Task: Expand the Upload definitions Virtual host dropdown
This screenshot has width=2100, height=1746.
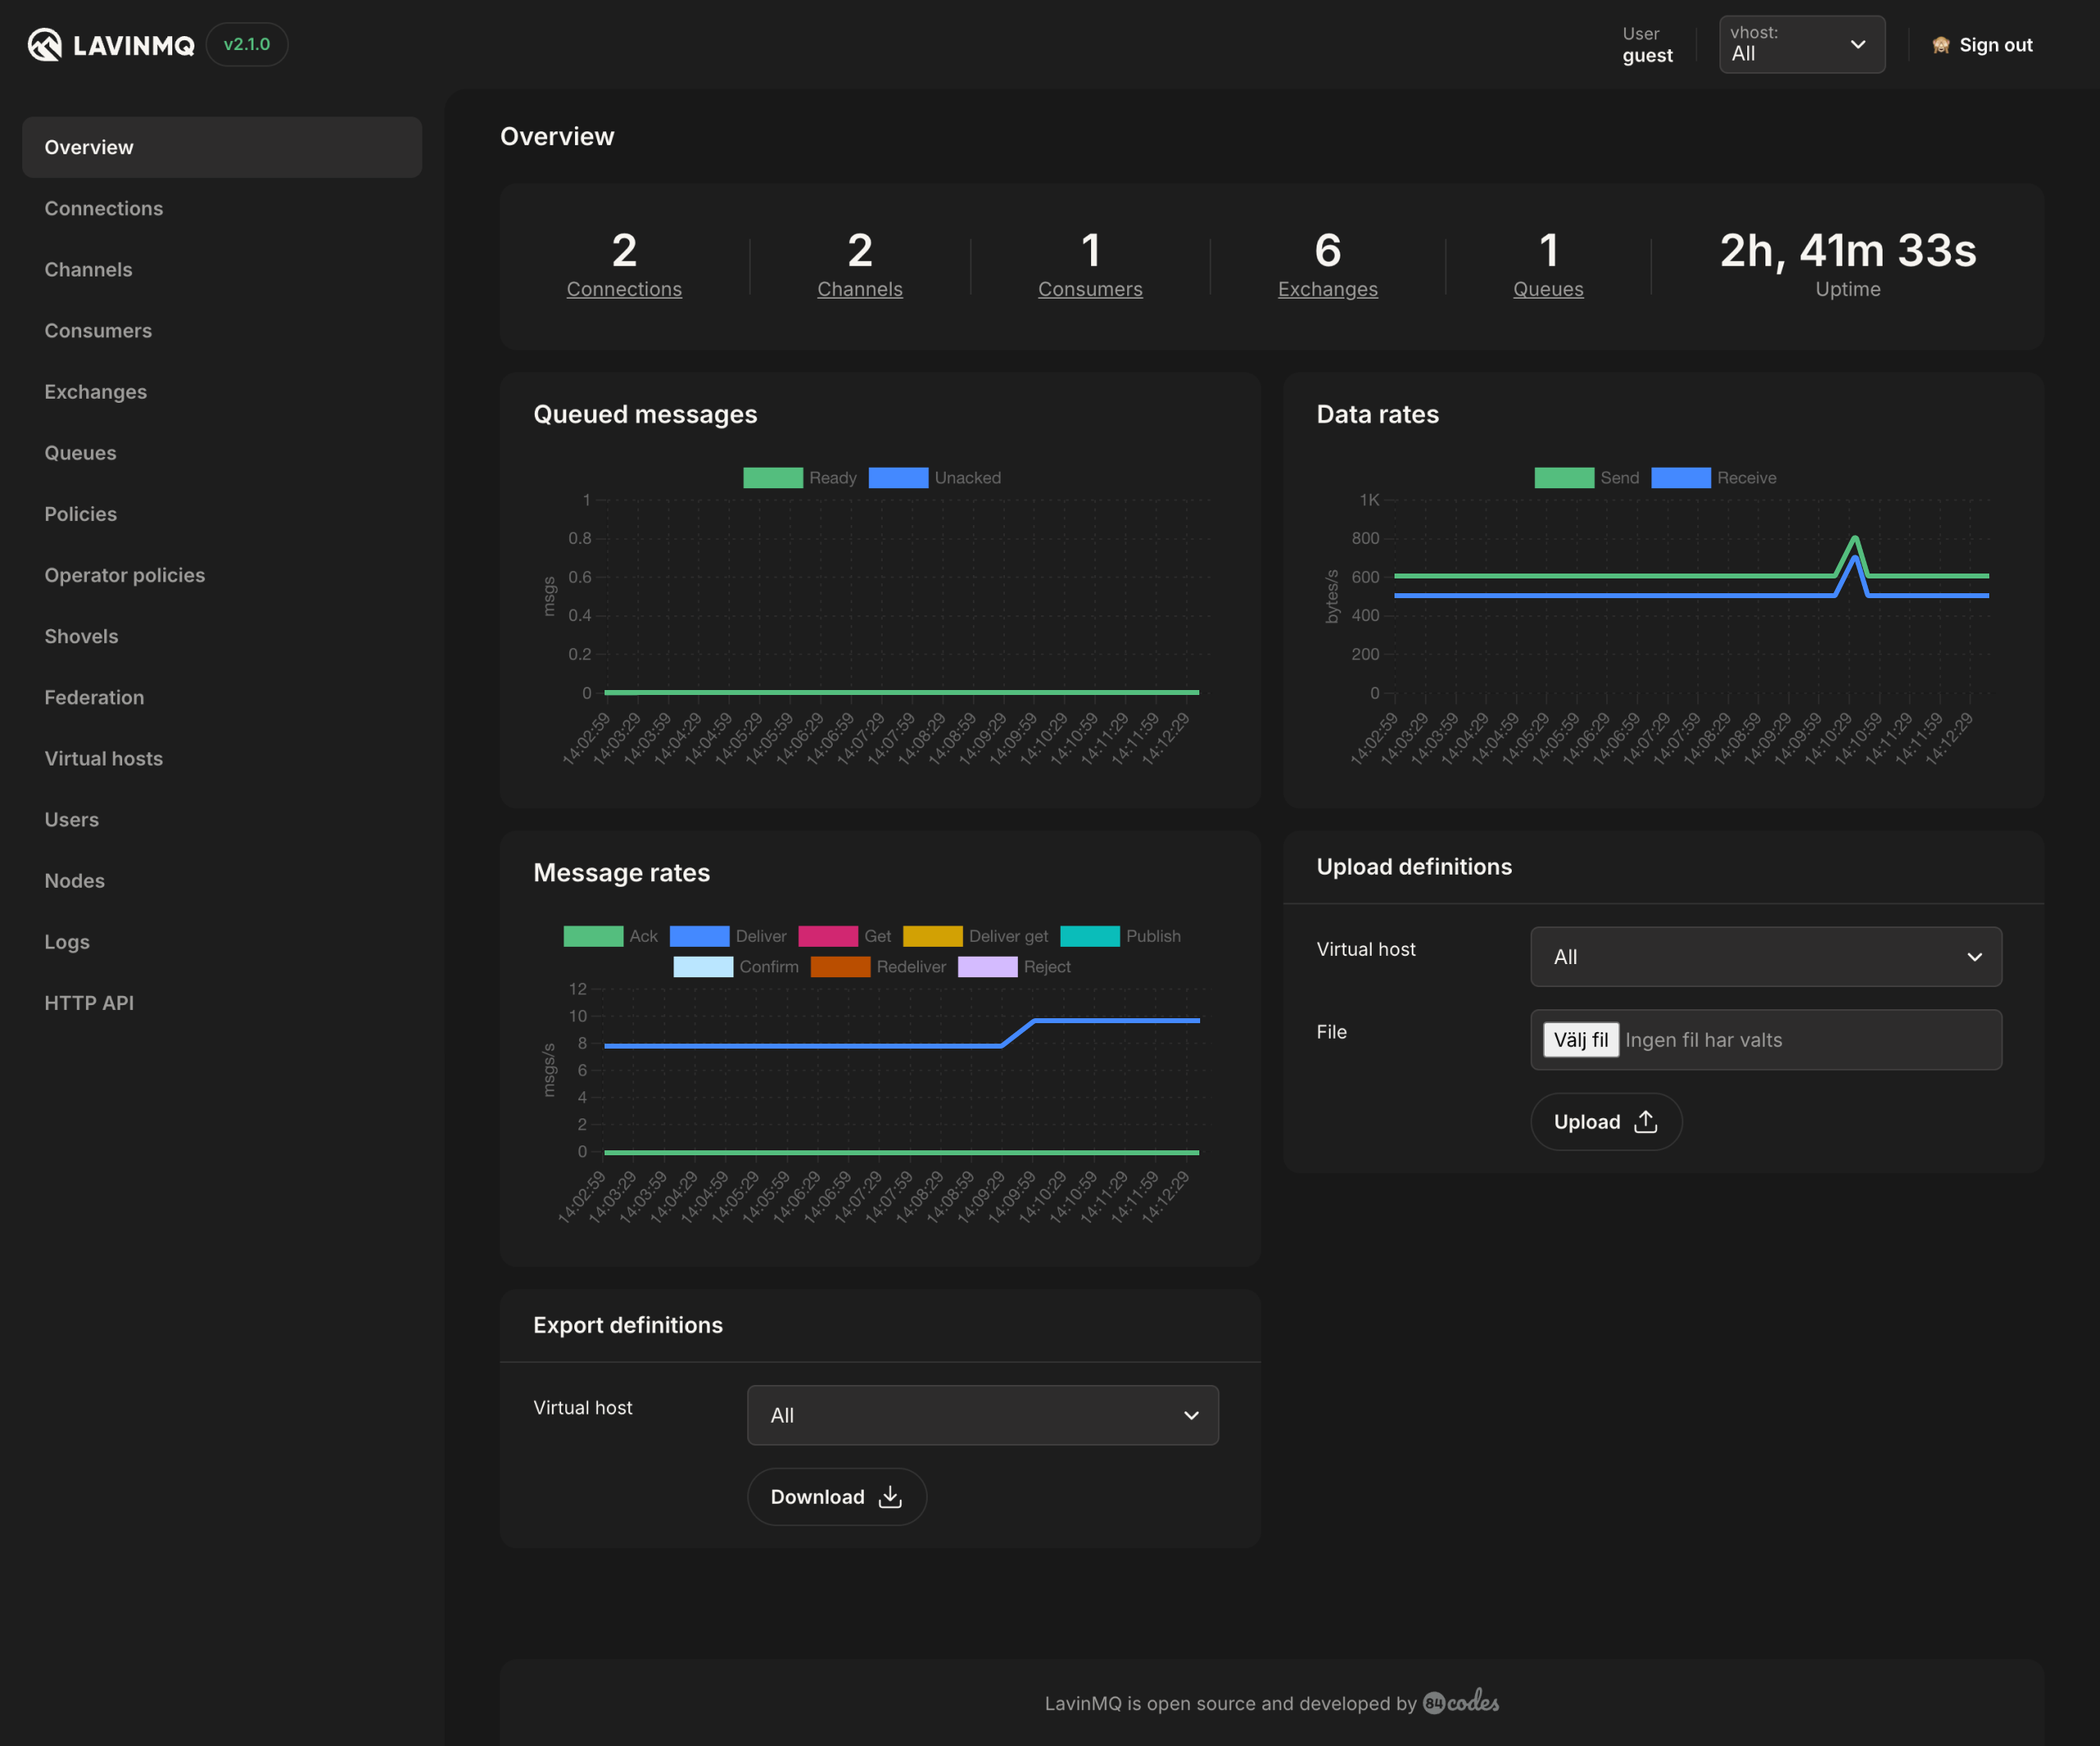Action: click(1765, 956)
